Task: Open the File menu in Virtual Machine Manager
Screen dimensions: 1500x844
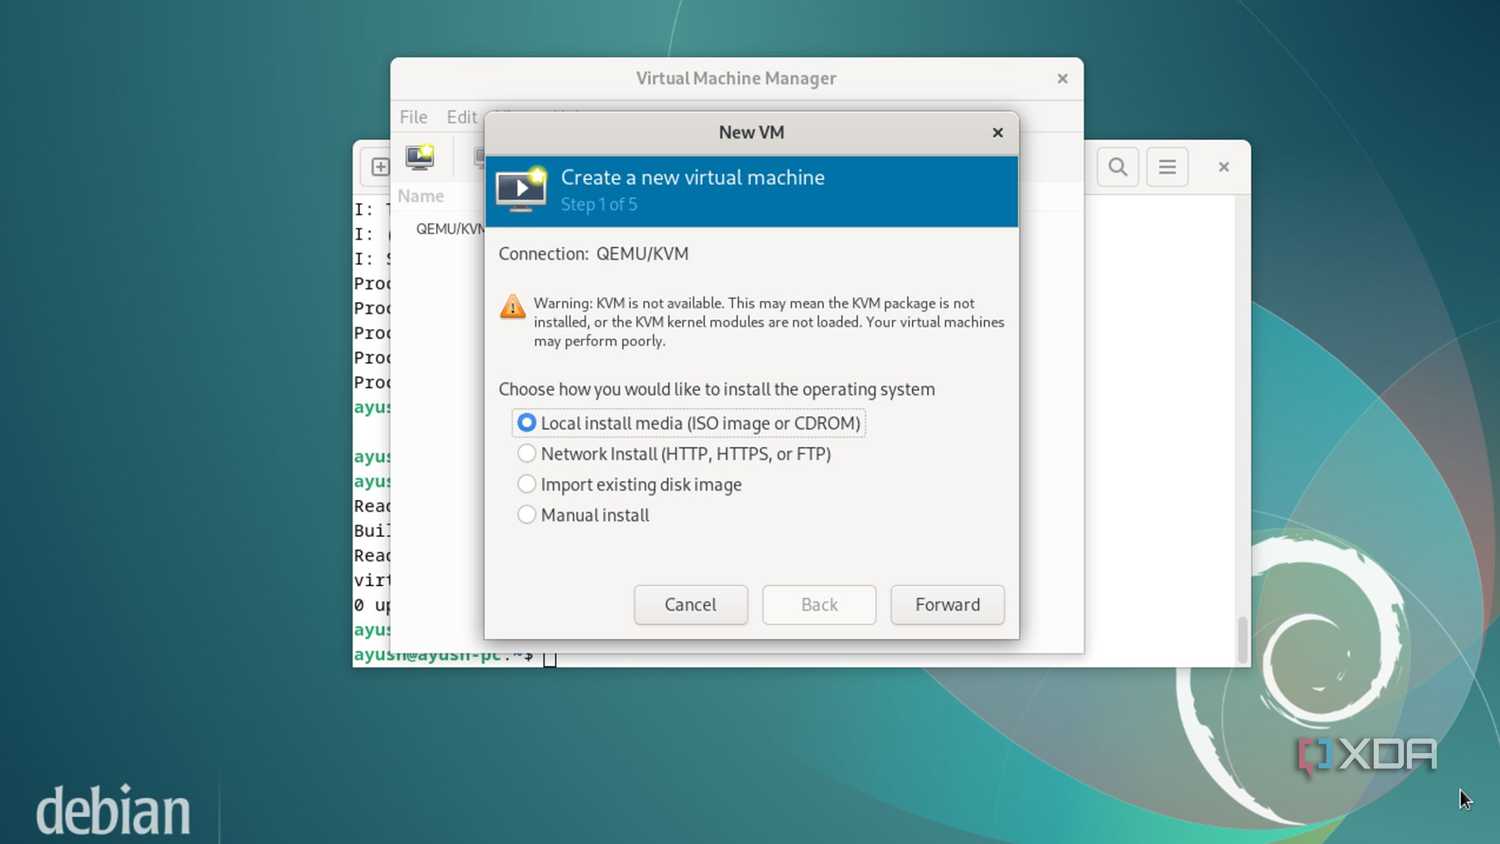Action: 413,117
